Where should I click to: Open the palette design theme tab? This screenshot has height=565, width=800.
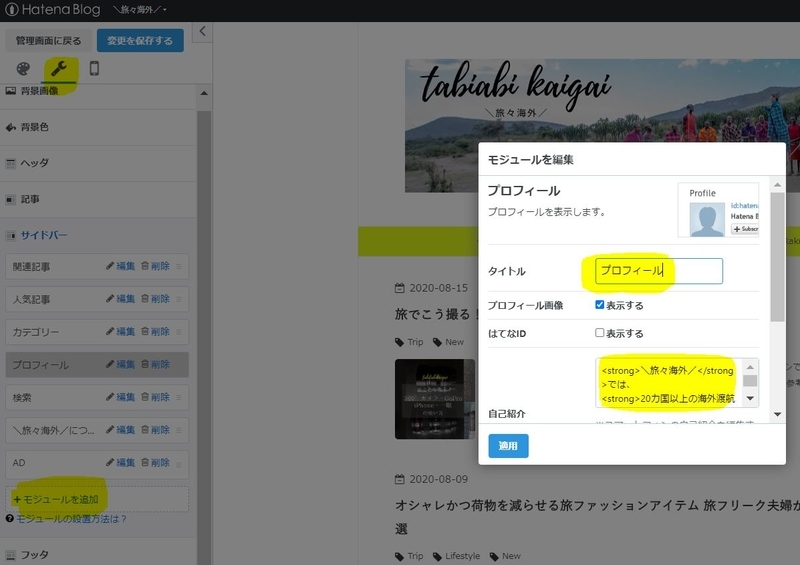click(x=23, y=68)
